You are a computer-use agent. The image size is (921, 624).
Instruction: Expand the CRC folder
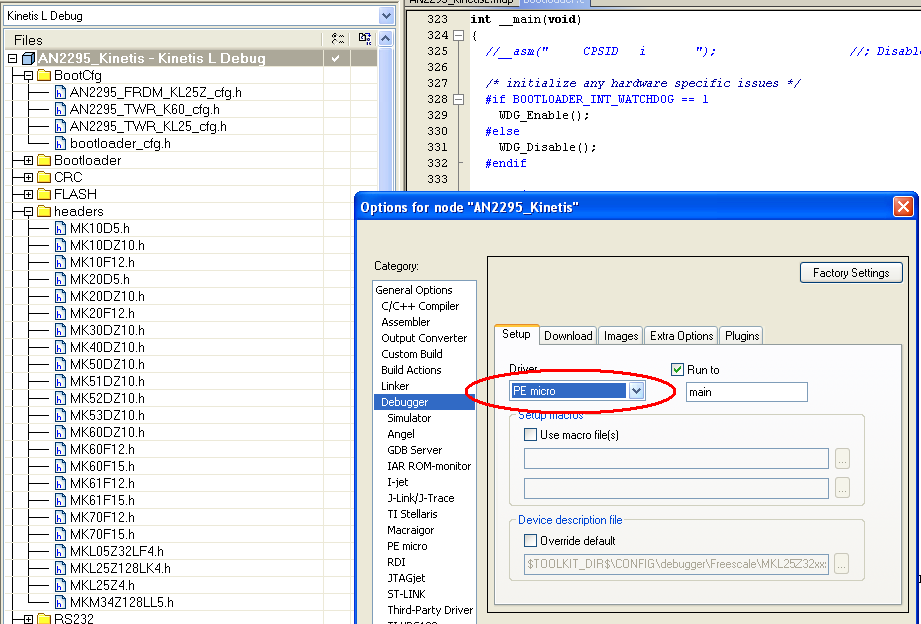point(28,177)
